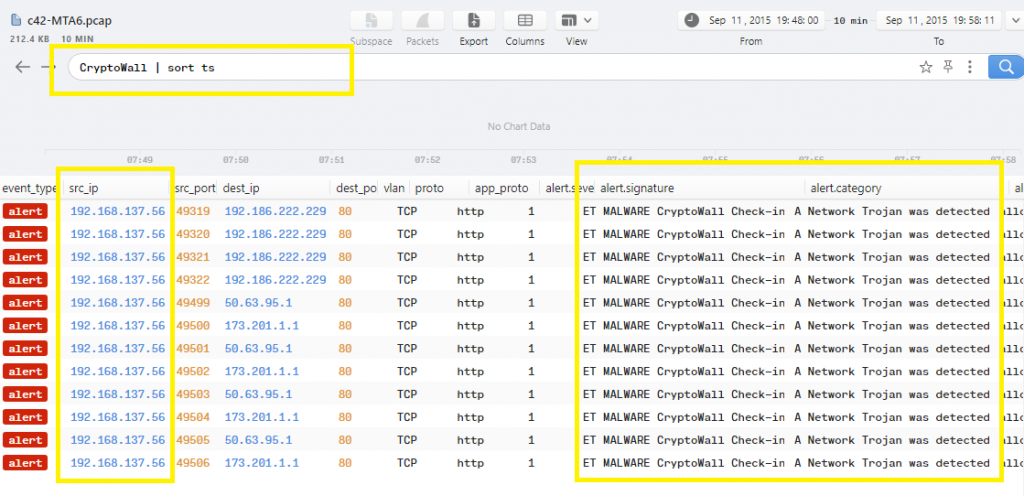Click dest_ip 173.201.1.1 in port 49506 row
Screen dimensions: 1024x496
tap(262, 463)
